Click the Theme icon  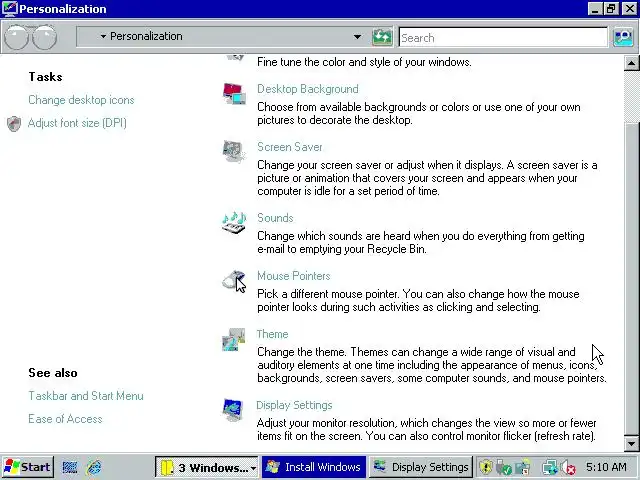[x=234, y=339]
